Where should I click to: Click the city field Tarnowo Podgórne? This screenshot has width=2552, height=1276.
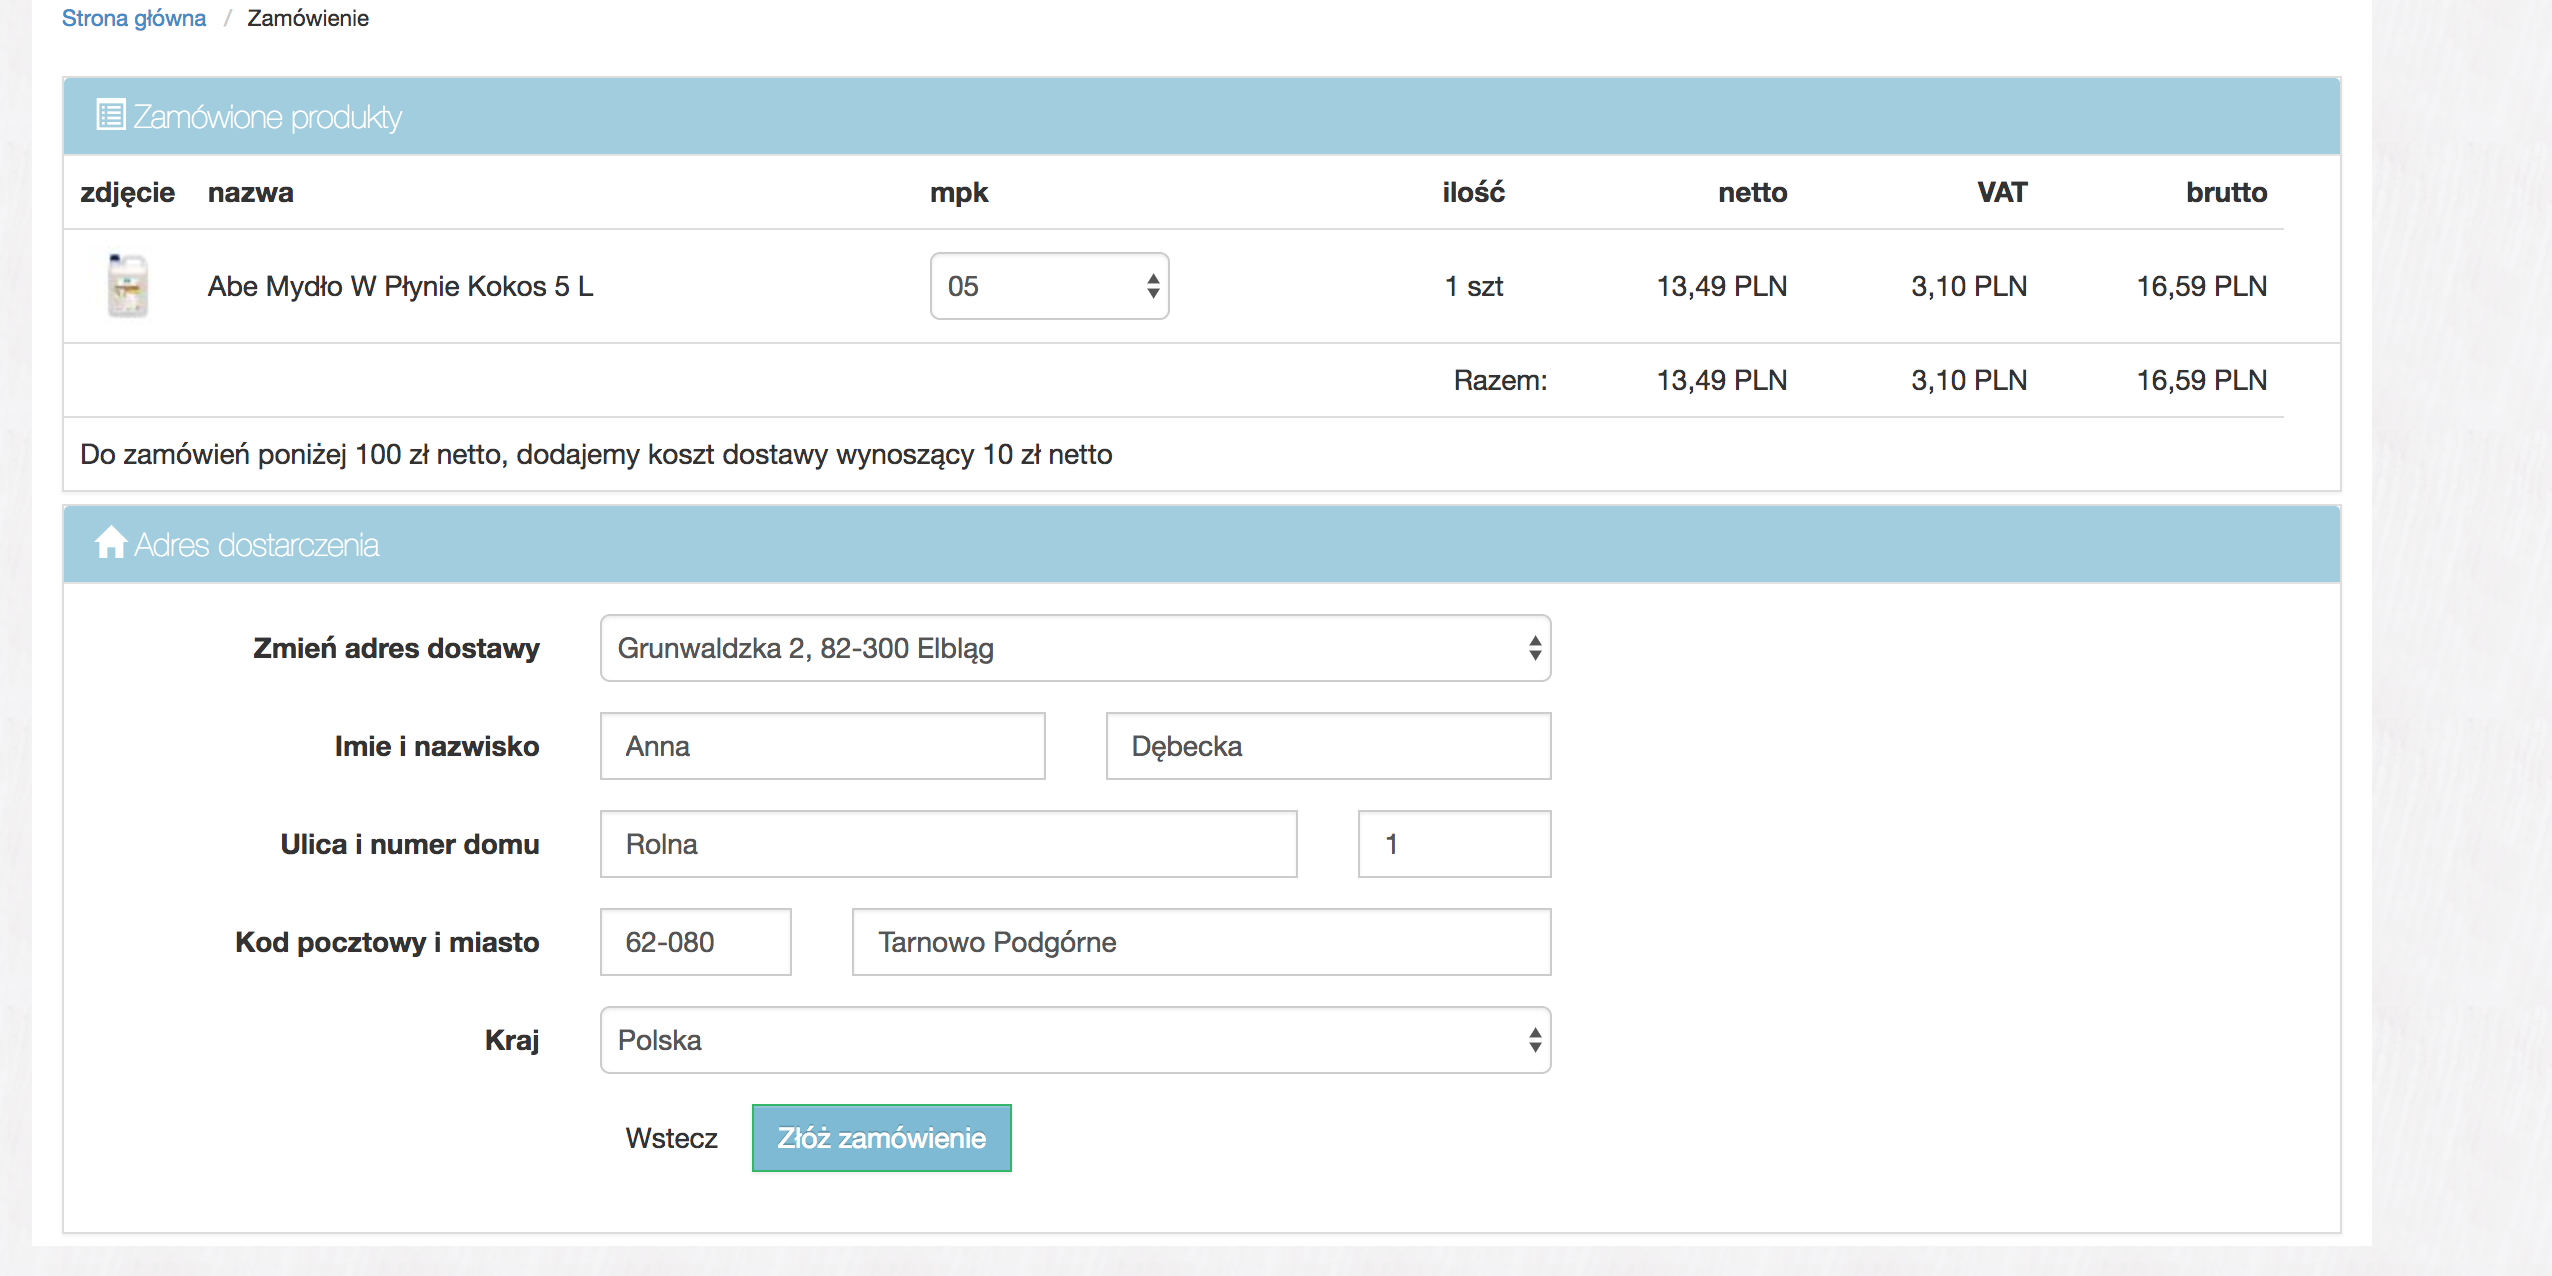click(1201, 942)
